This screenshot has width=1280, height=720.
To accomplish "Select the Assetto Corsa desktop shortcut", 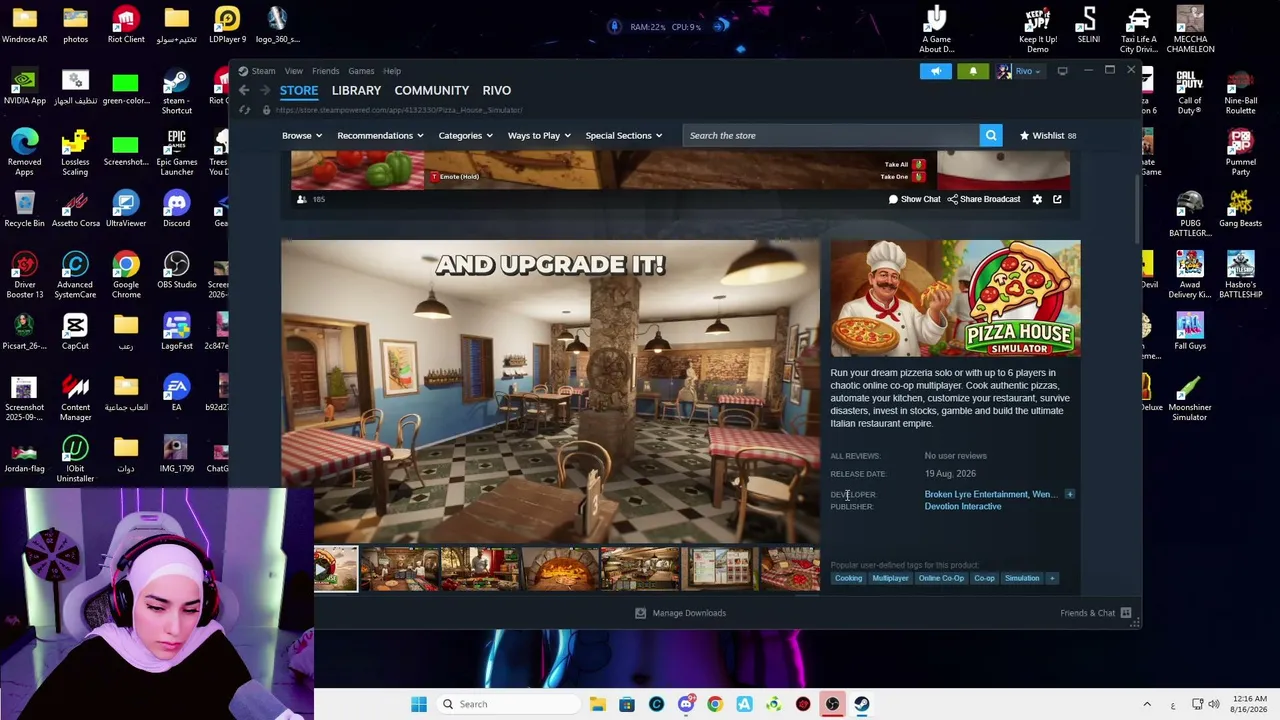I will [75, 209].
